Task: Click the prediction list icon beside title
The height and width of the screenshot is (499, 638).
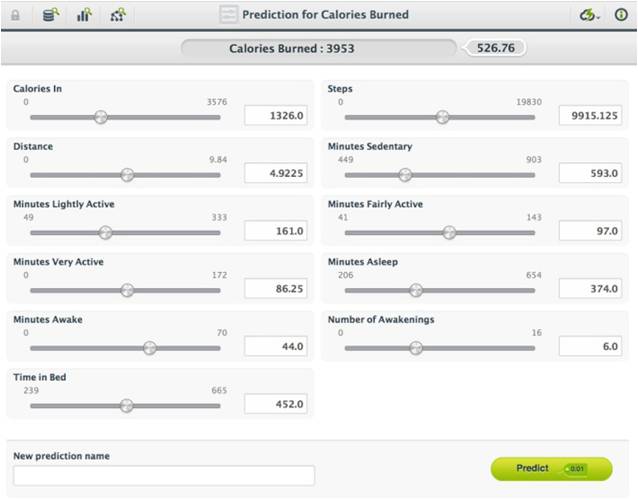Action: point(229,15)
